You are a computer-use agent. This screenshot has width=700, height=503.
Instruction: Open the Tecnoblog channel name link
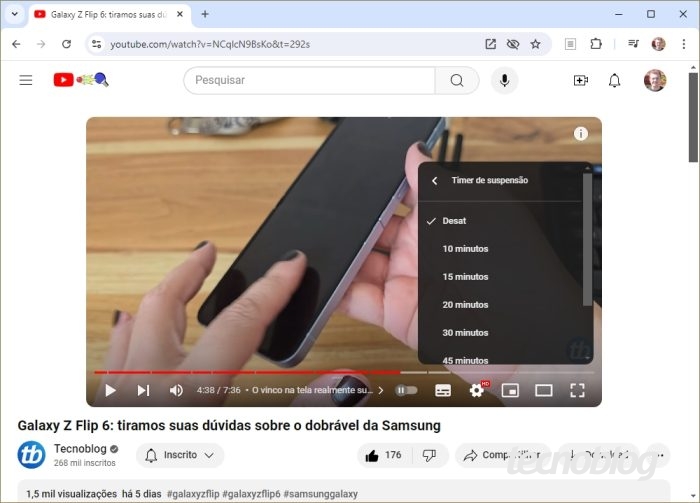(x=80, y=449)
